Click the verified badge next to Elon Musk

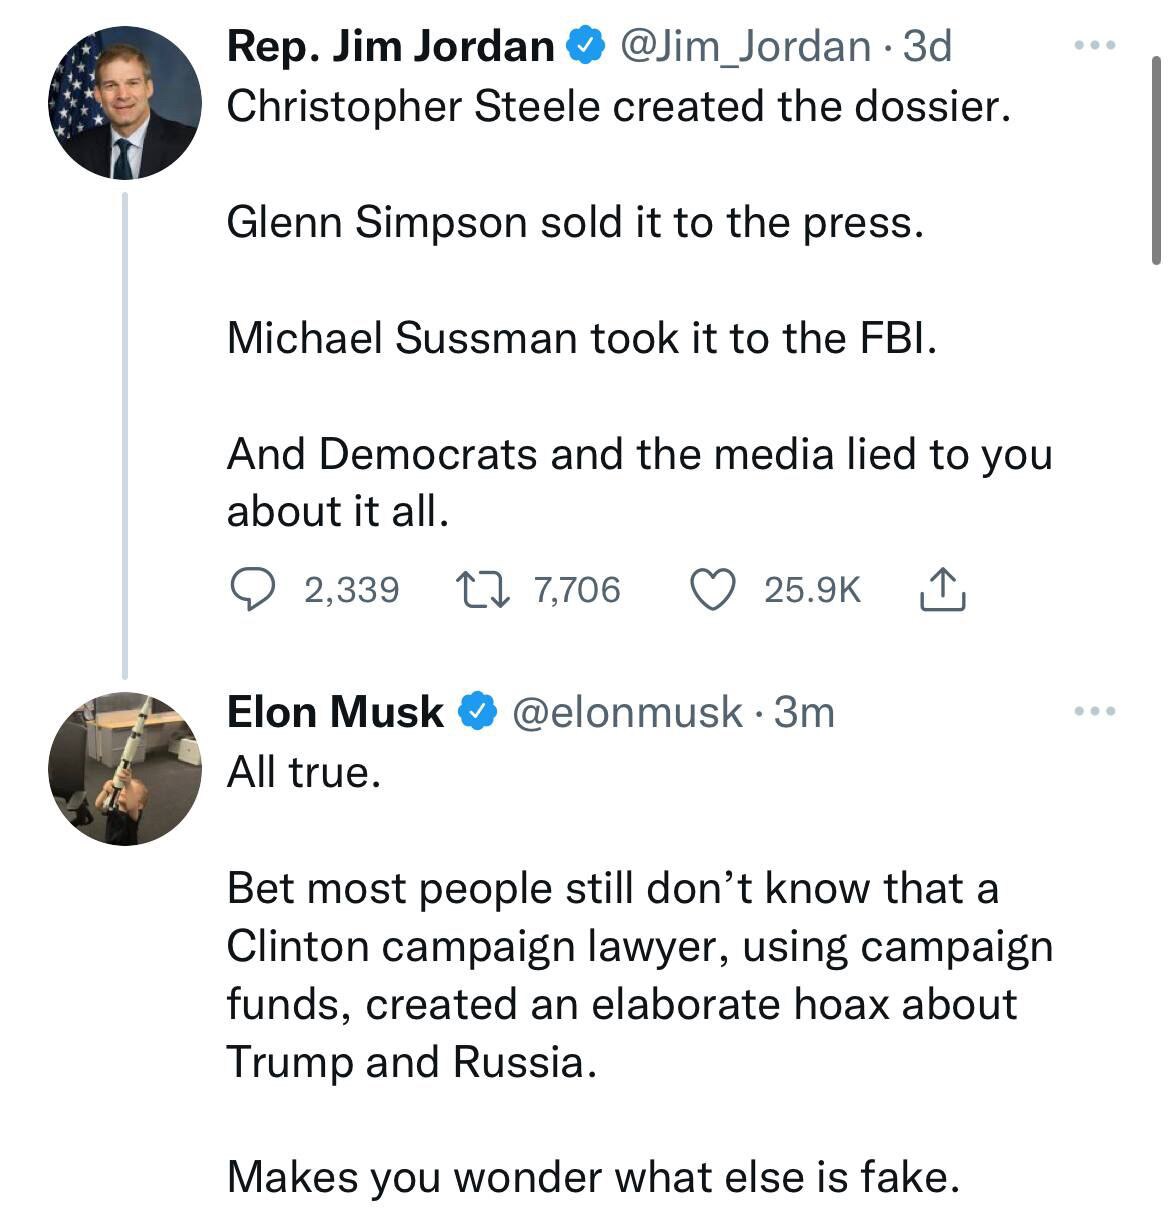477,710
